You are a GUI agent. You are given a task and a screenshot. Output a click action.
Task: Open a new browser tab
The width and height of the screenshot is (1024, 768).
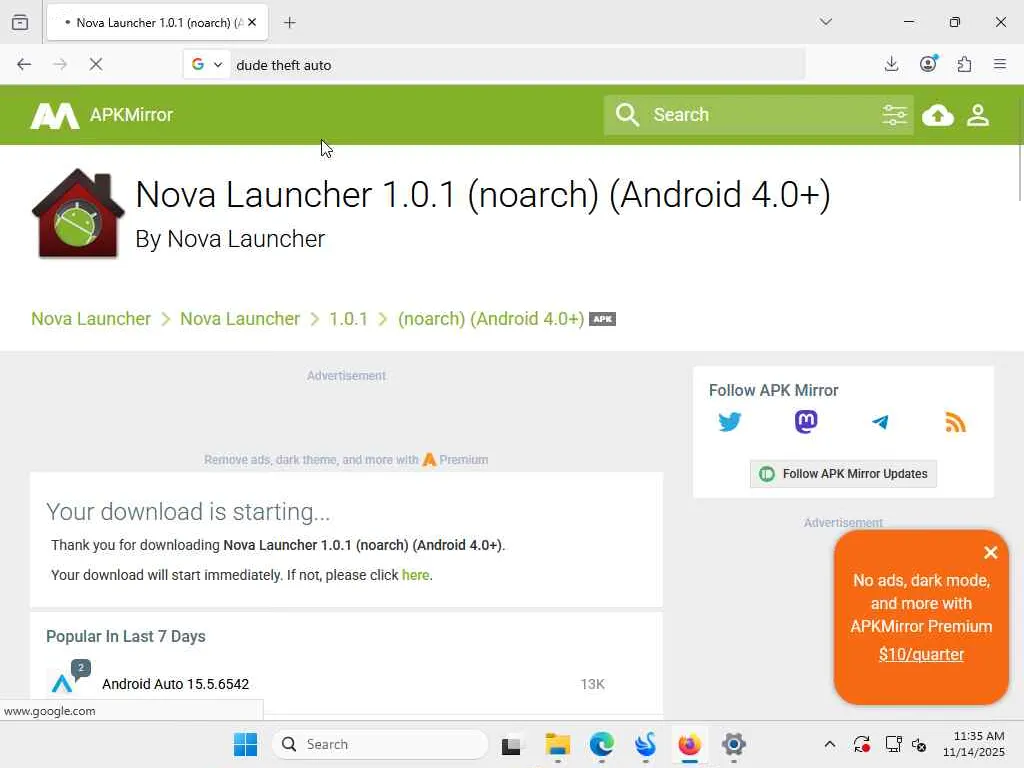tap(289, 23)
